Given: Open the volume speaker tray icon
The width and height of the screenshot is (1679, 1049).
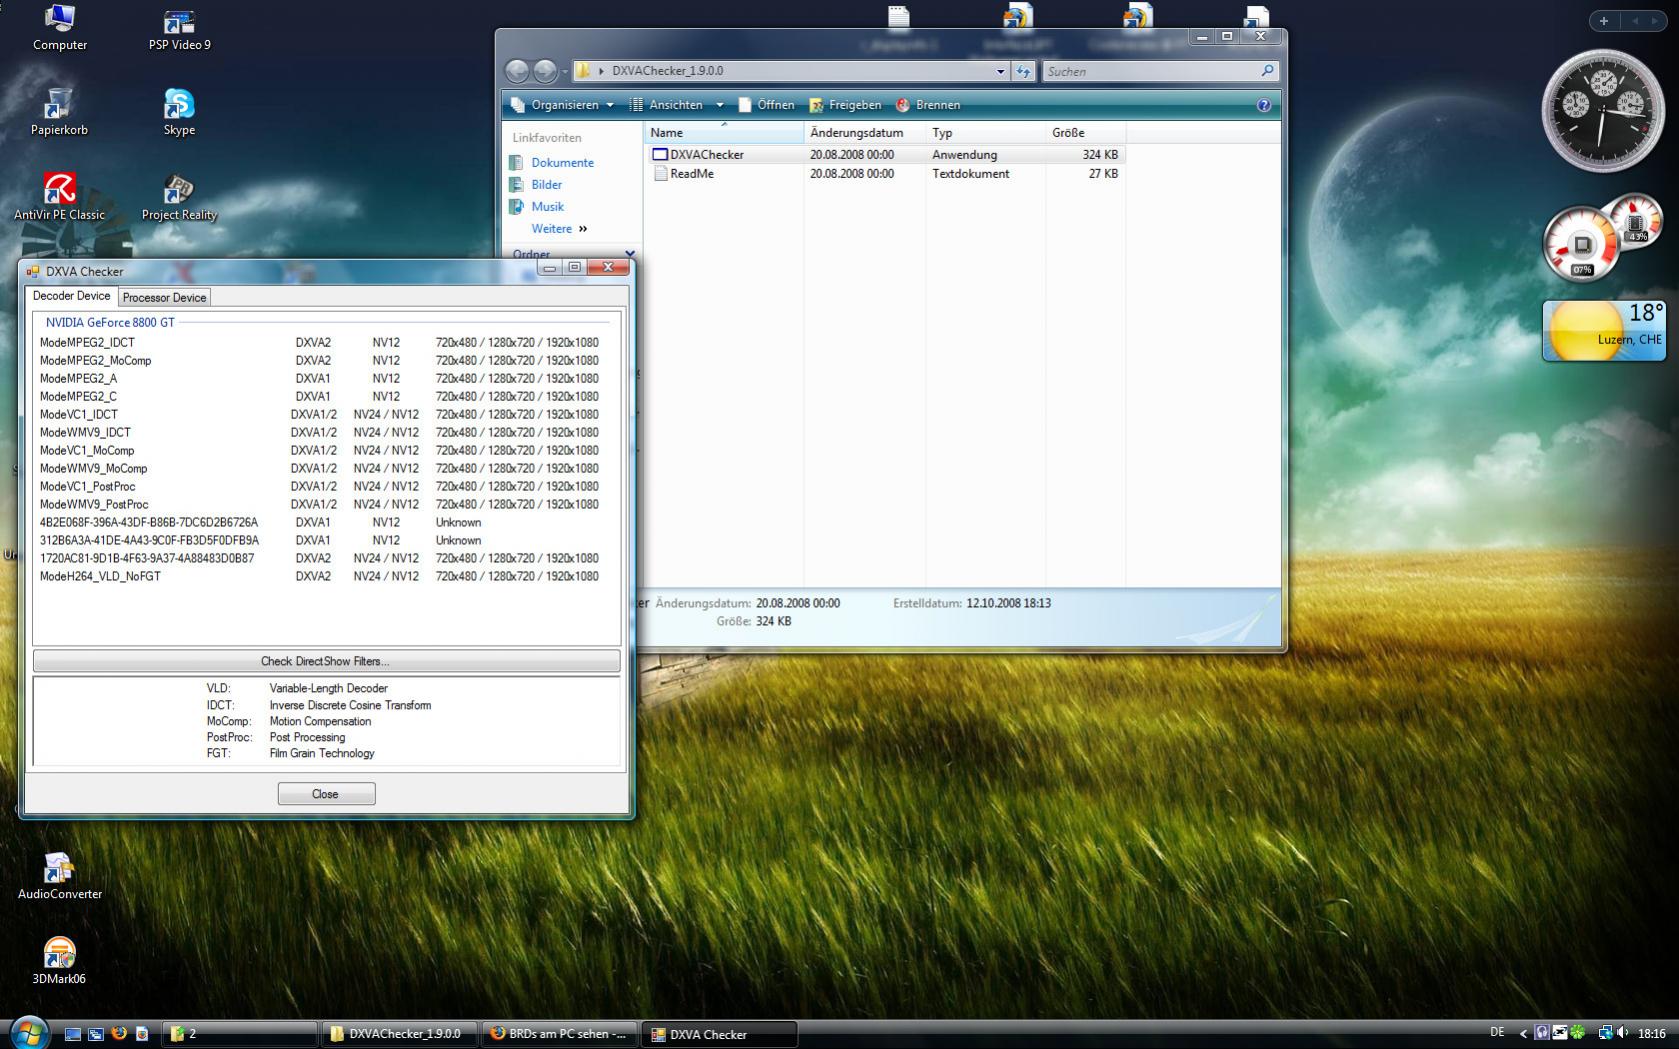Looking at the screenshot, I should pyautogui.click(x=1622, y=1033).
